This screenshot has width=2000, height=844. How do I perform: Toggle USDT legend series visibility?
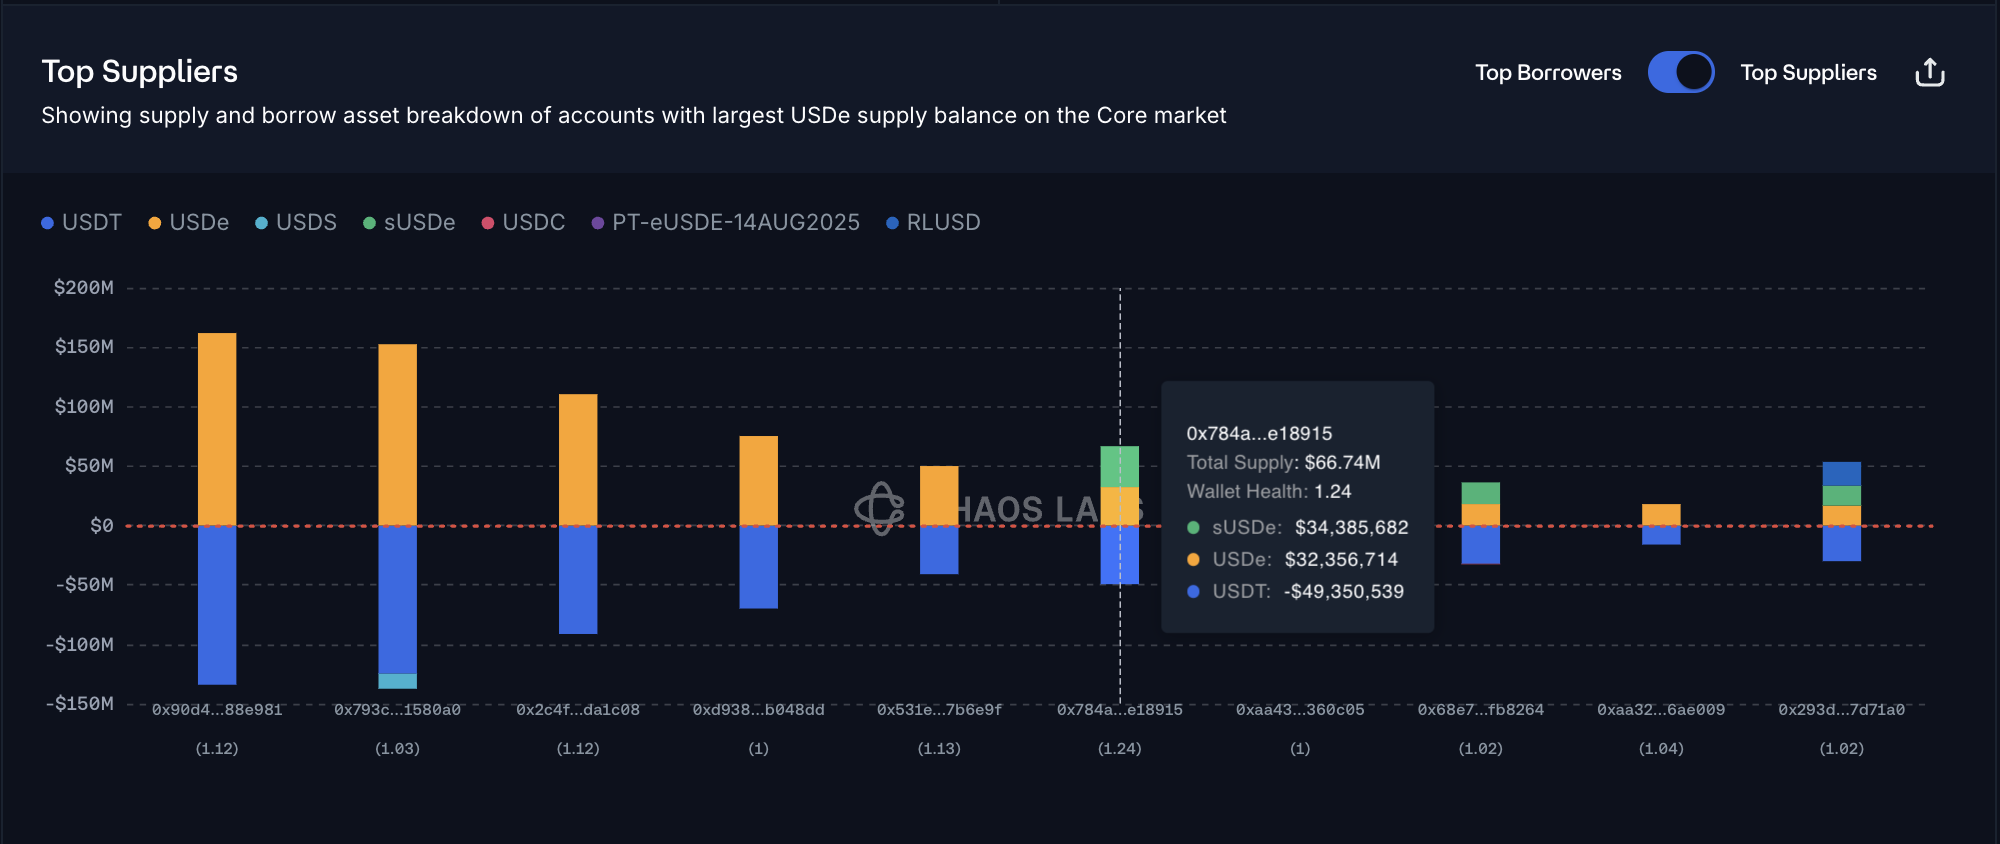(81, 222)
